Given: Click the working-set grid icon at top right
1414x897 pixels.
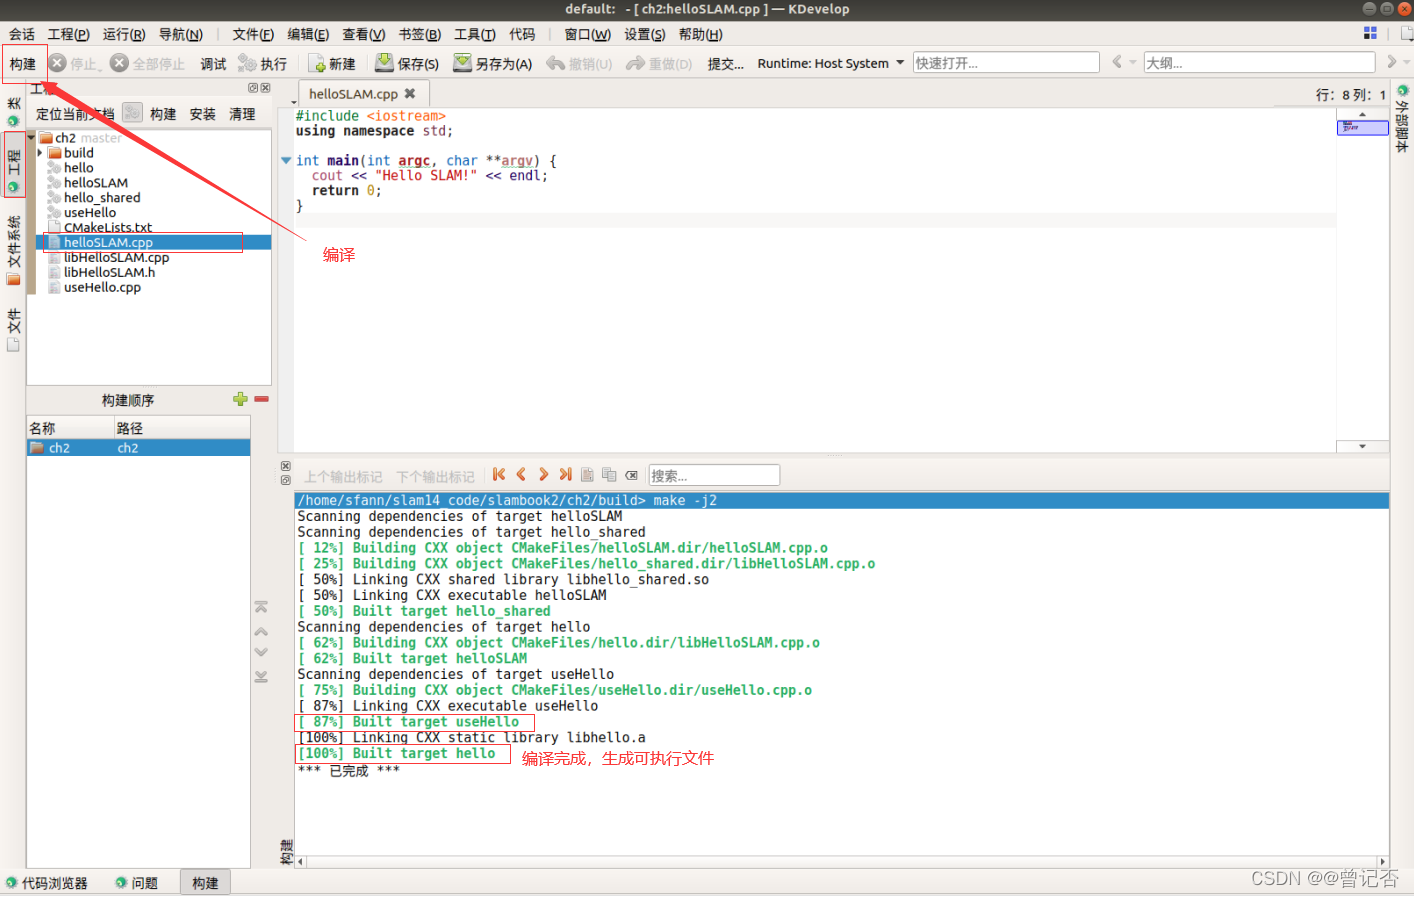Looking at the screenshot, I should (x=1370, y=33).
